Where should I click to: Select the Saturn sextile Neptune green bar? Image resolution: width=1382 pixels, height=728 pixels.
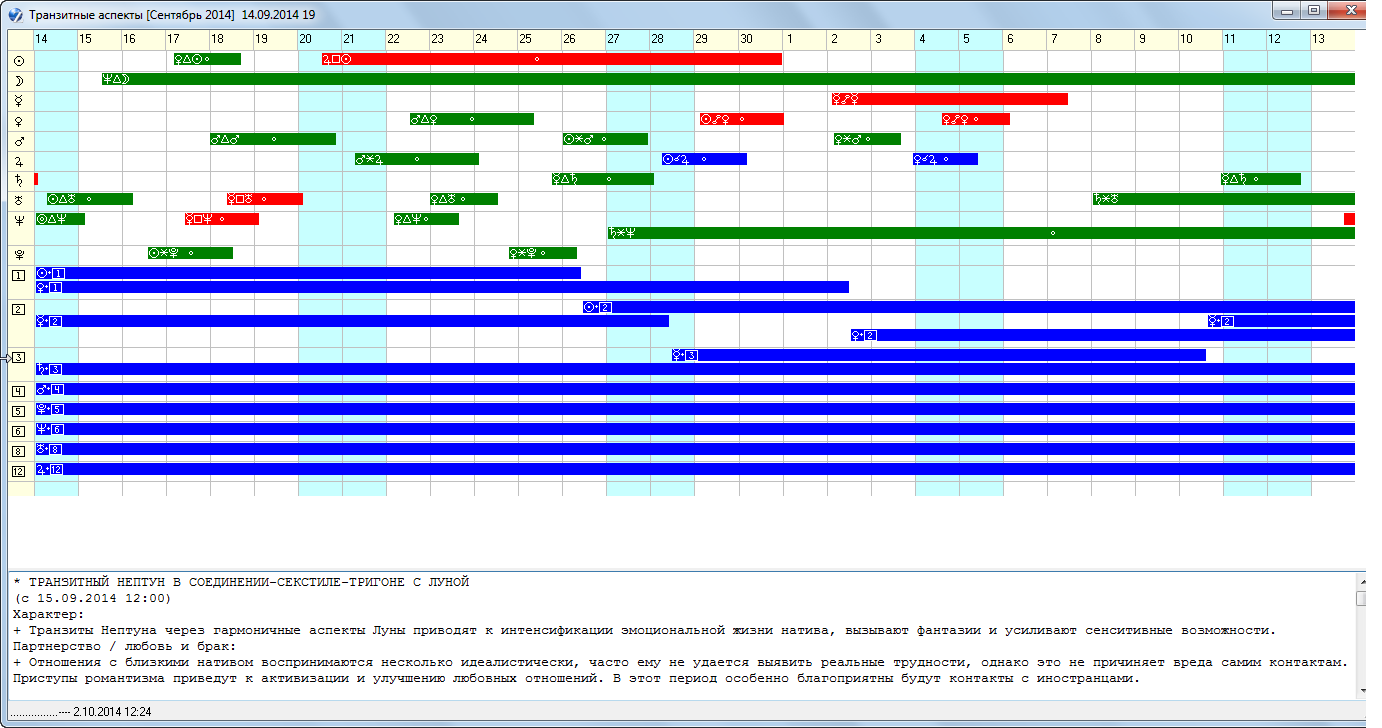coord(980,233)
